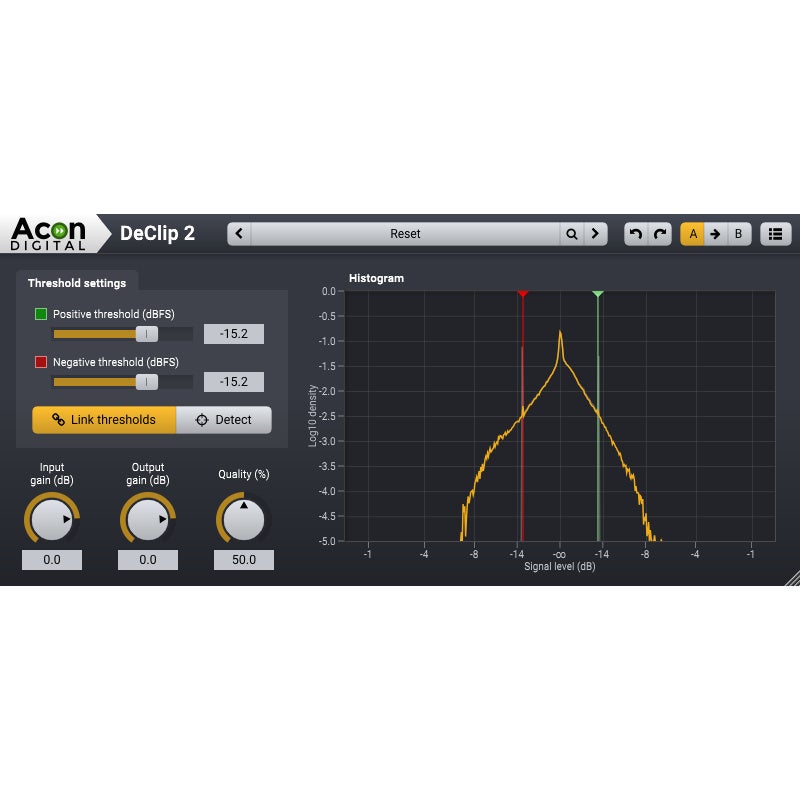This screenshot has height=800, width=800.
Task: Click the negative threshold slider handle
Action: (x=146, y=382)
